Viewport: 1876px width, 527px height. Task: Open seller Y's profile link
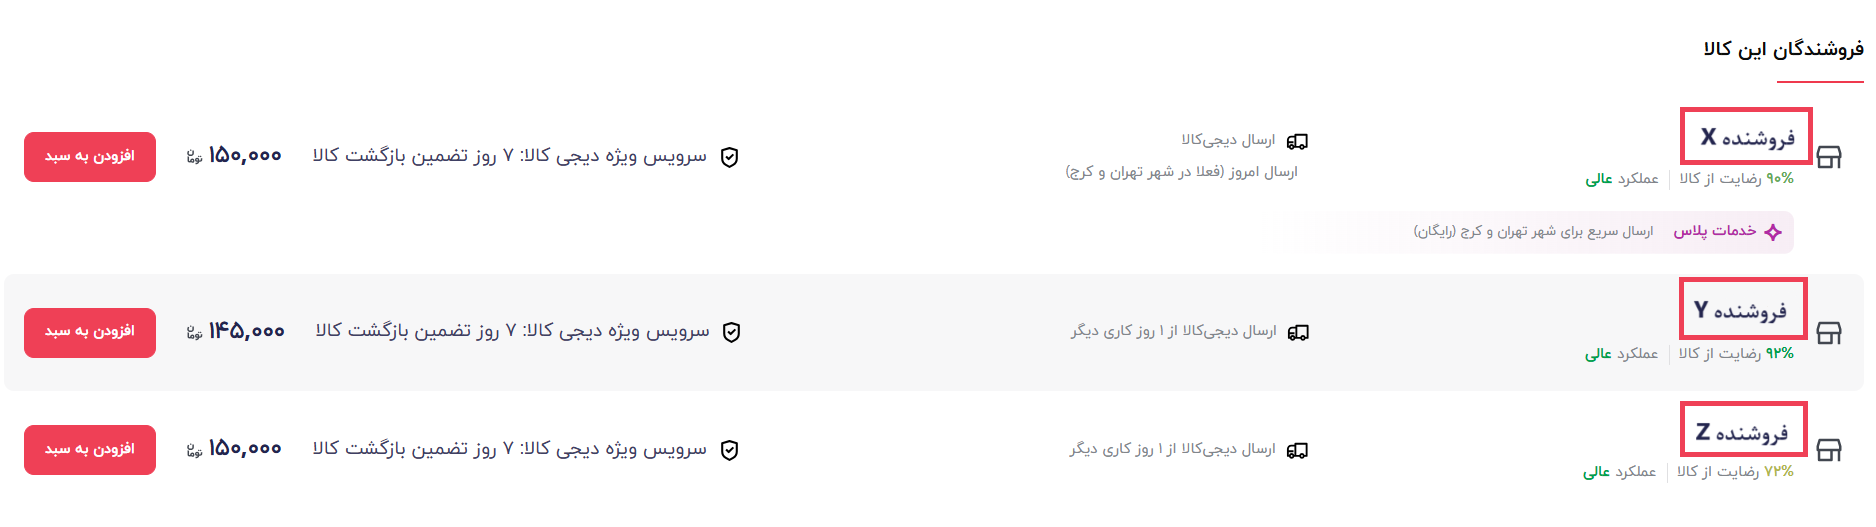(1741, 310)
